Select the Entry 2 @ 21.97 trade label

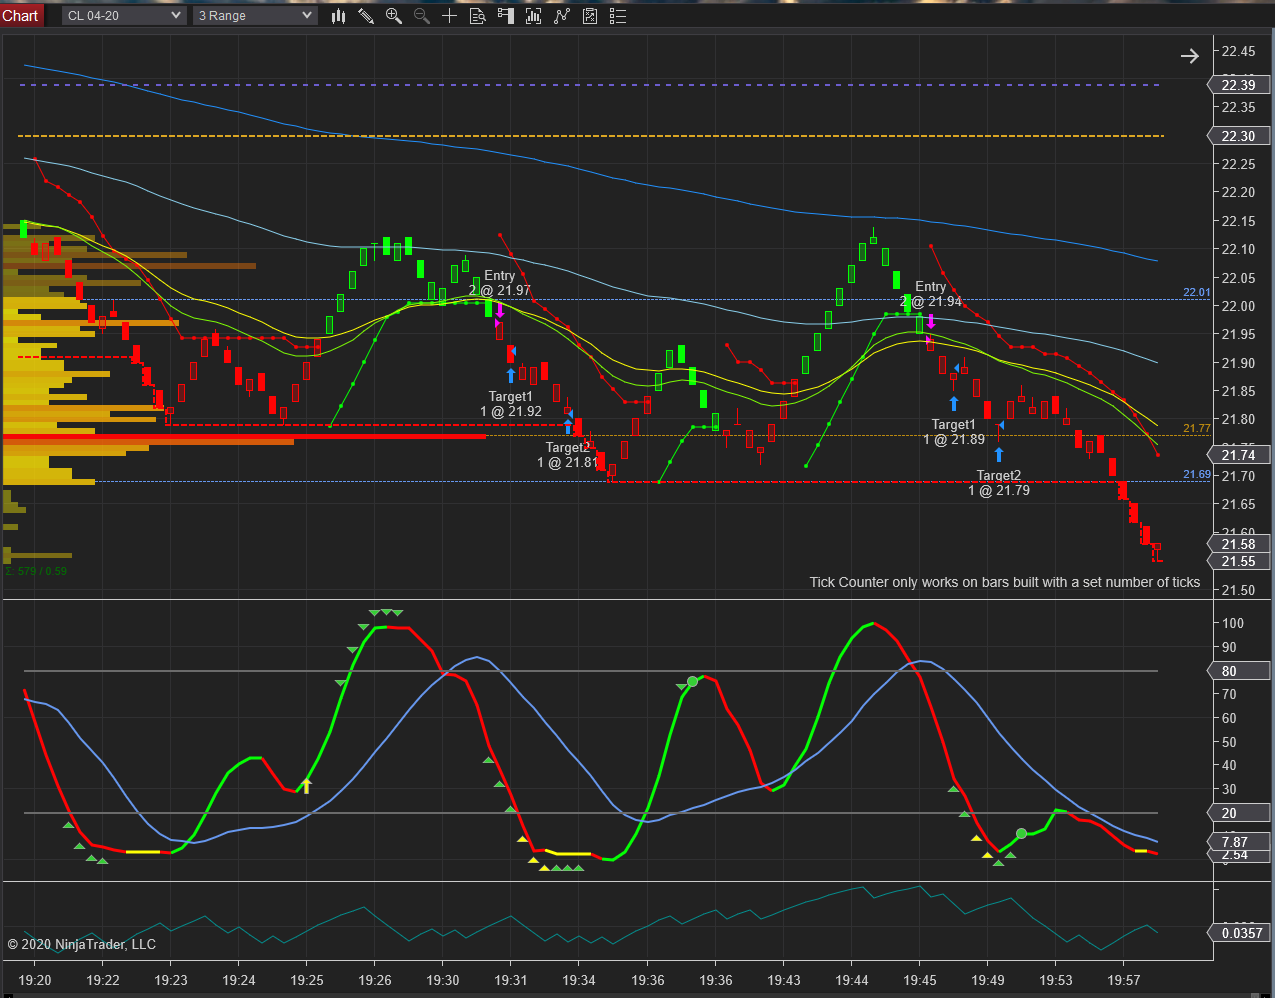tap(499, 283)
